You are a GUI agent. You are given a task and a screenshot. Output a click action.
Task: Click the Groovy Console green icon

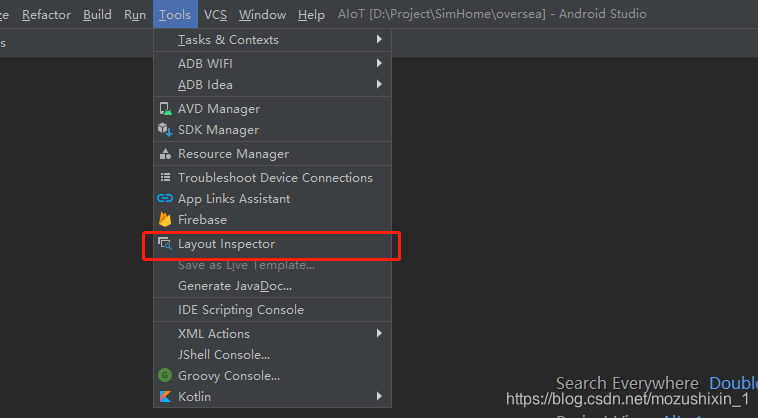(x=165, y=375)
